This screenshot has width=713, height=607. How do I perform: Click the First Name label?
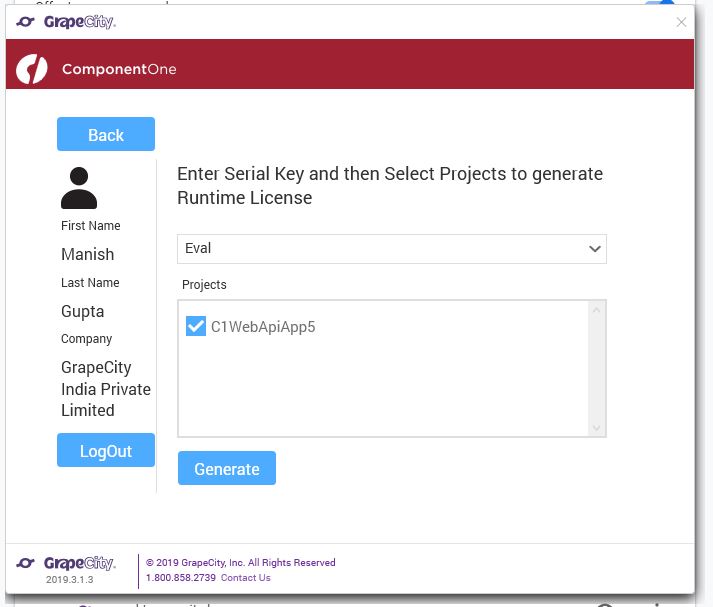coord(91,226)
